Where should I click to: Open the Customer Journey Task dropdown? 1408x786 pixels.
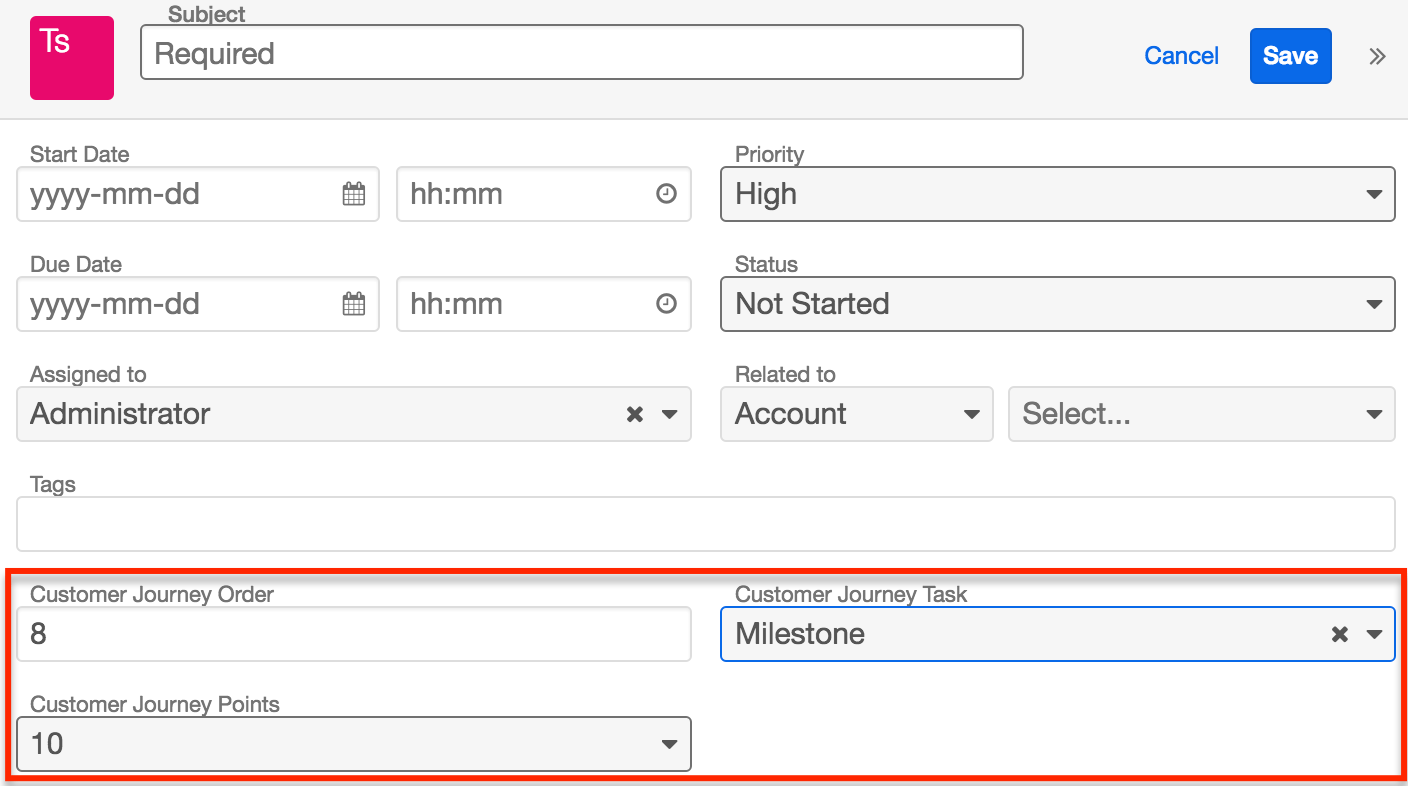1374,634
